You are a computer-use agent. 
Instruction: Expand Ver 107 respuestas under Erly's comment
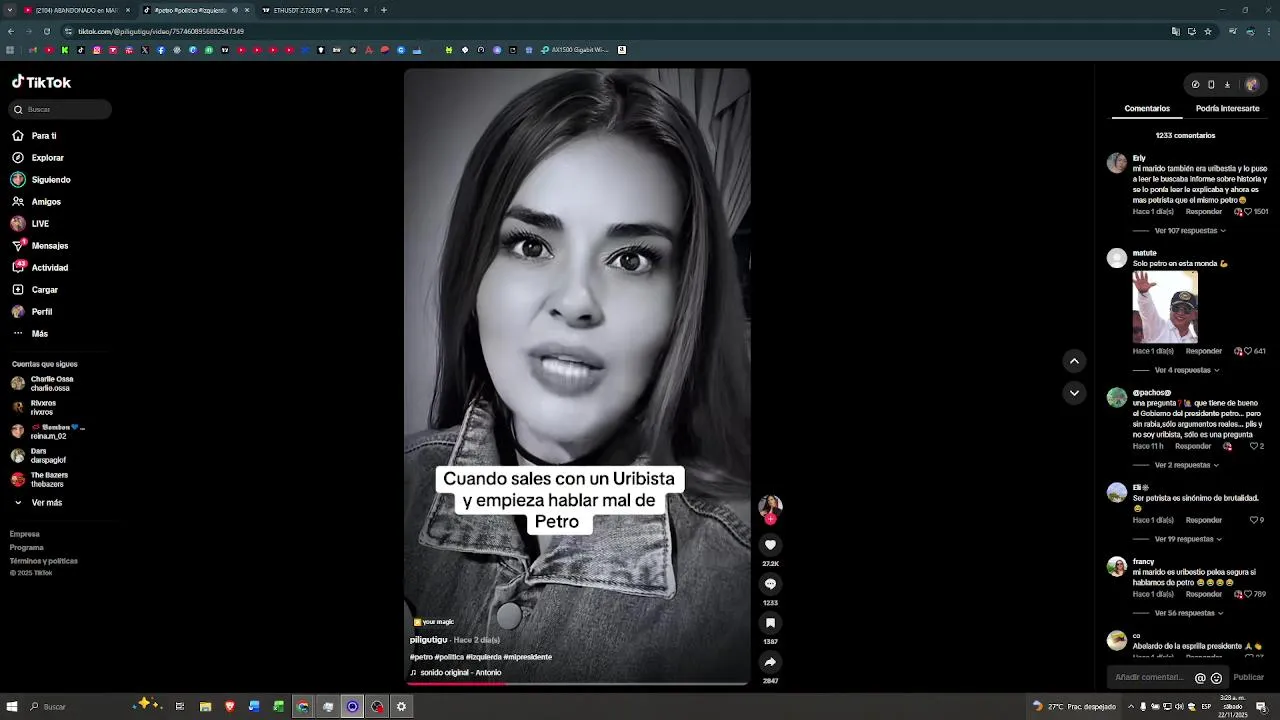[x=1190, y=231]
